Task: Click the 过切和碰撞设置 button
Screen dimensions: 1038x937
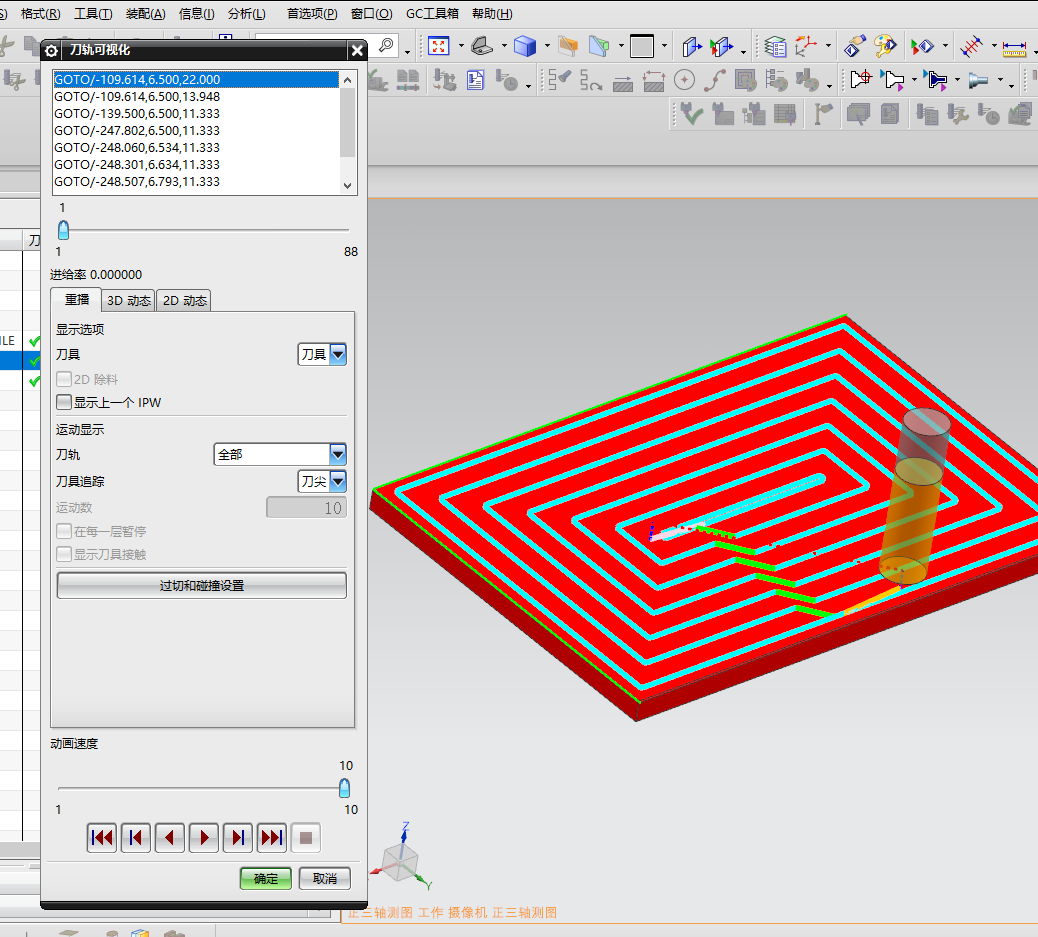Action: pos(202,585)
